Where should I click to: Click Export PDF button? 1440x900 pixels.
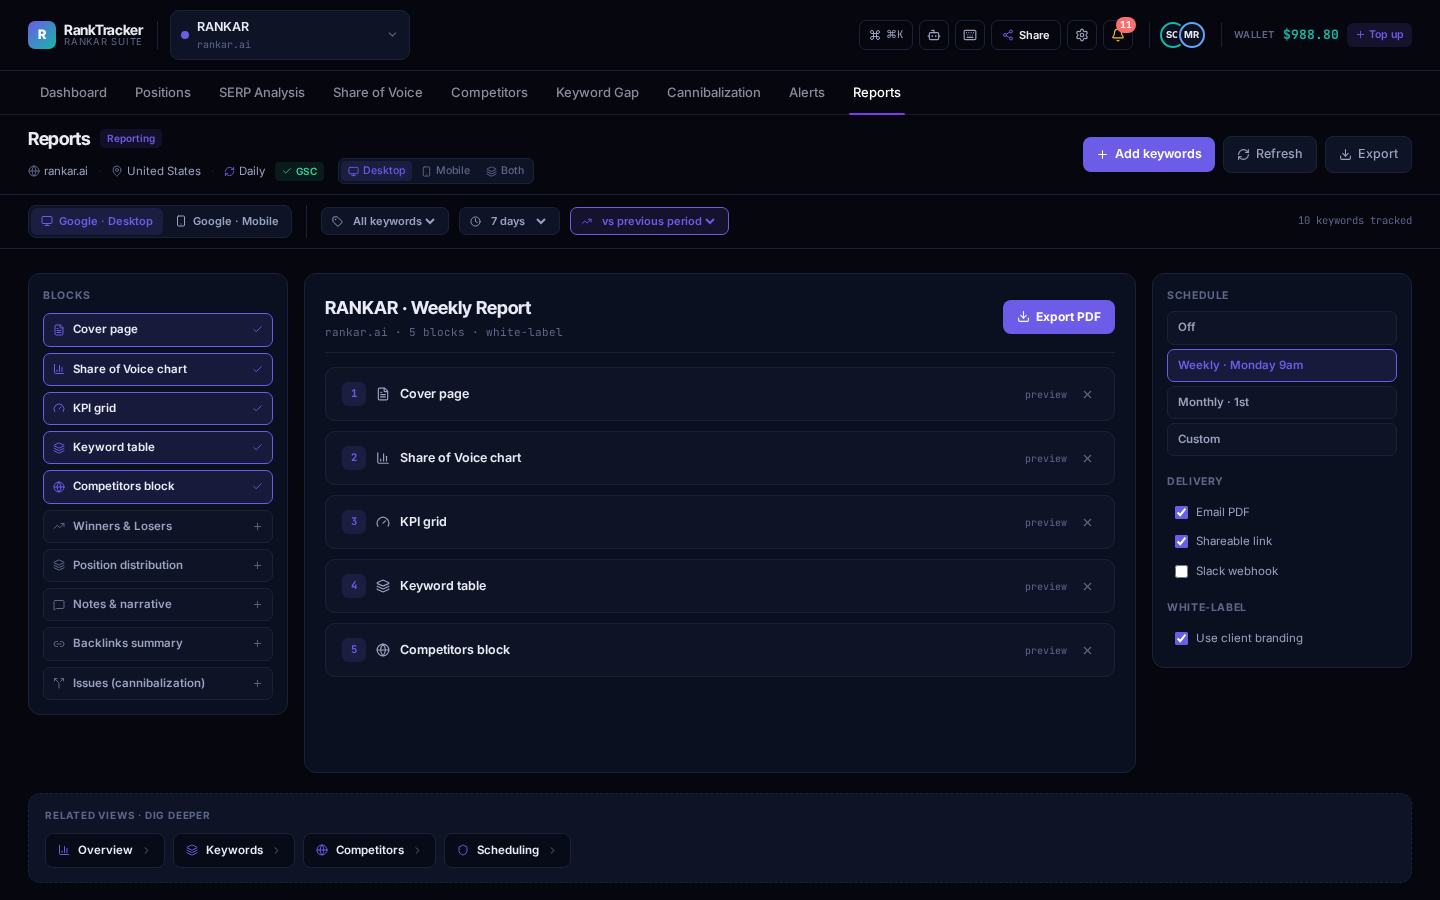coord(1059,317)
